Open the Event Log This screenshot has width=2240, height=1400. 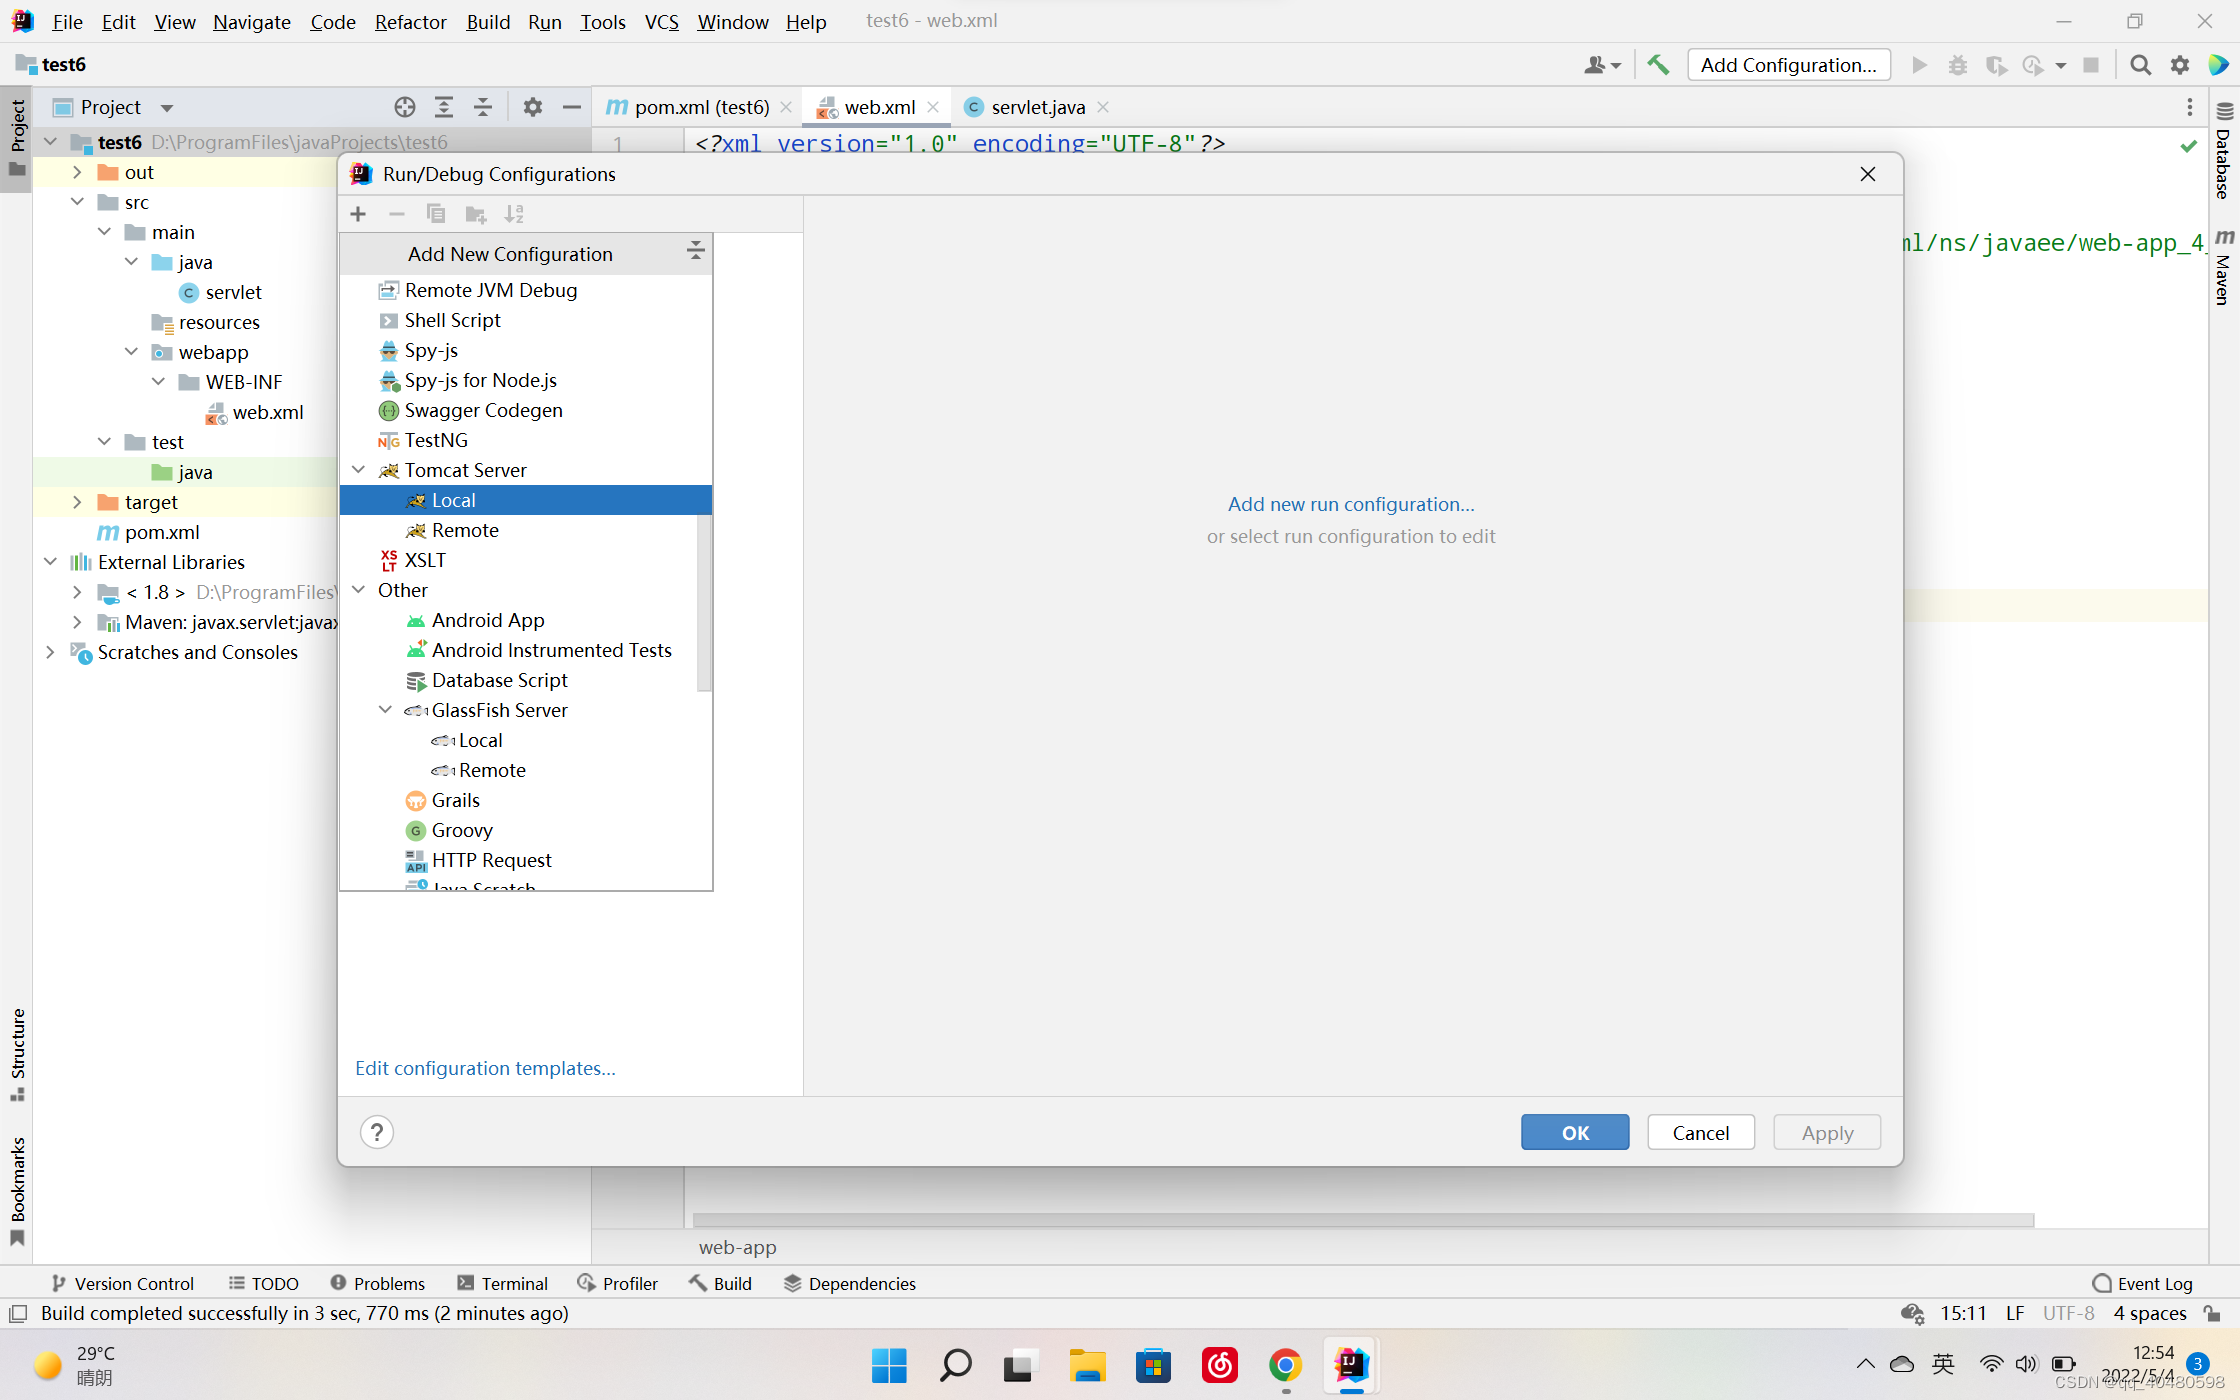click(2143, 1283)
